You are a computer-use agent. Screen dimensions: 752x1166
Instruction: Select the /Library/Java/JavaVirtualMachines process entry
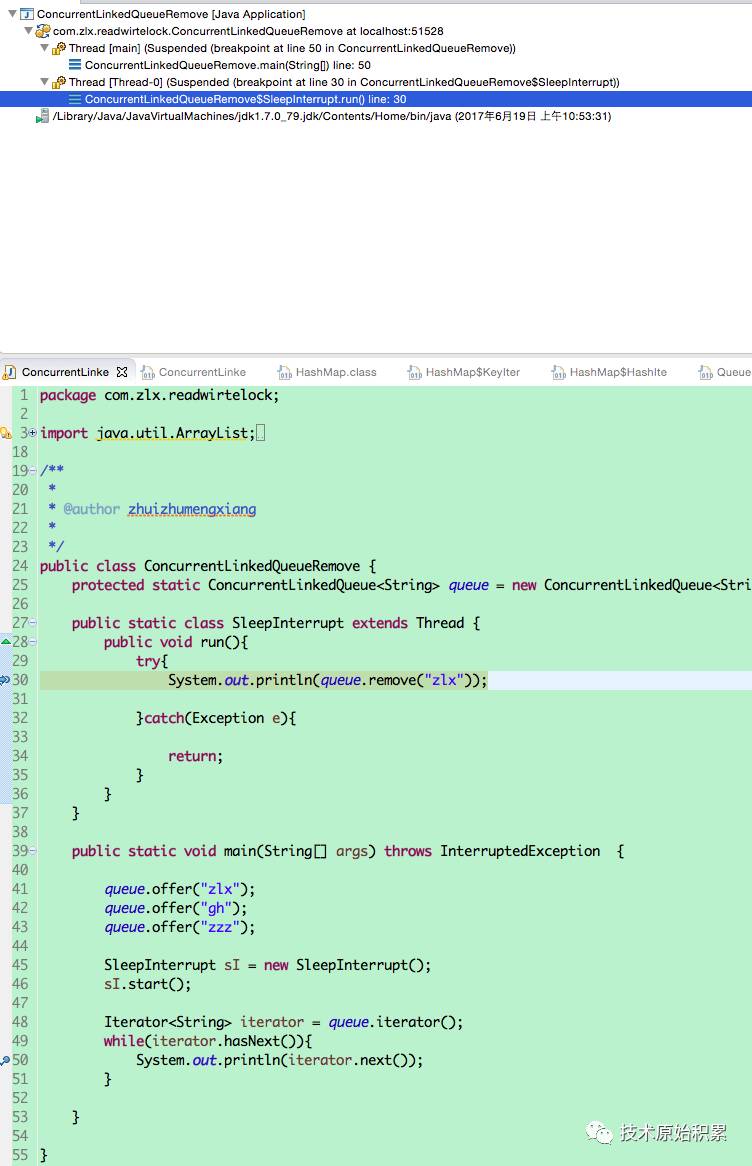[x=332, y=116]
